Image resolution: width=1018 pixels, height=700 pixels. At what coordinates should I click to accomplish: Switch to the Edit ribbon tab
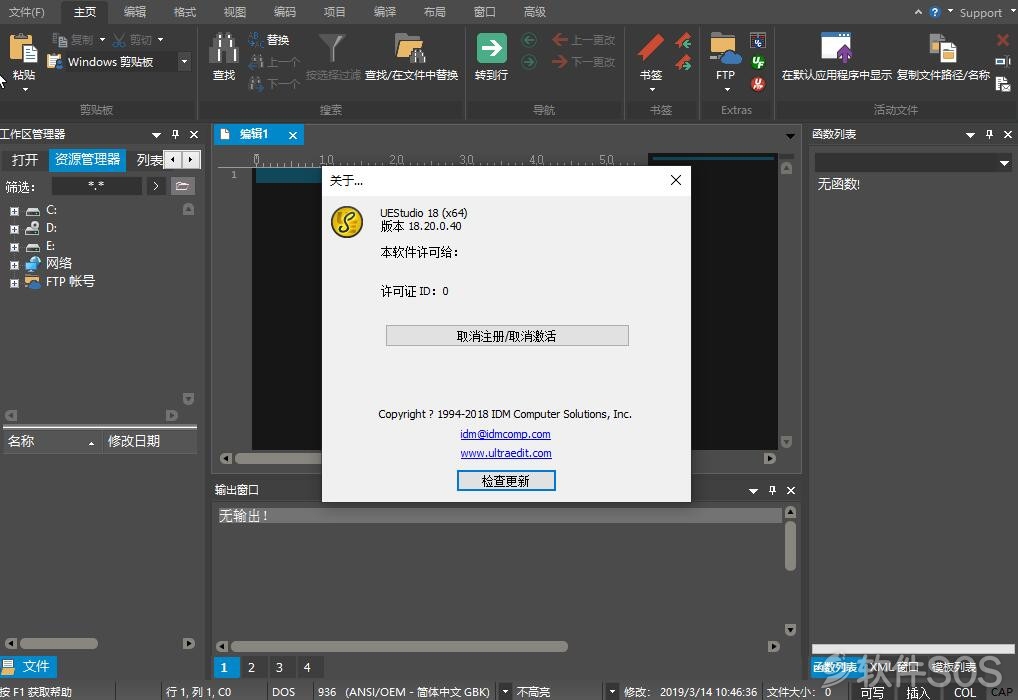[134, 12]
